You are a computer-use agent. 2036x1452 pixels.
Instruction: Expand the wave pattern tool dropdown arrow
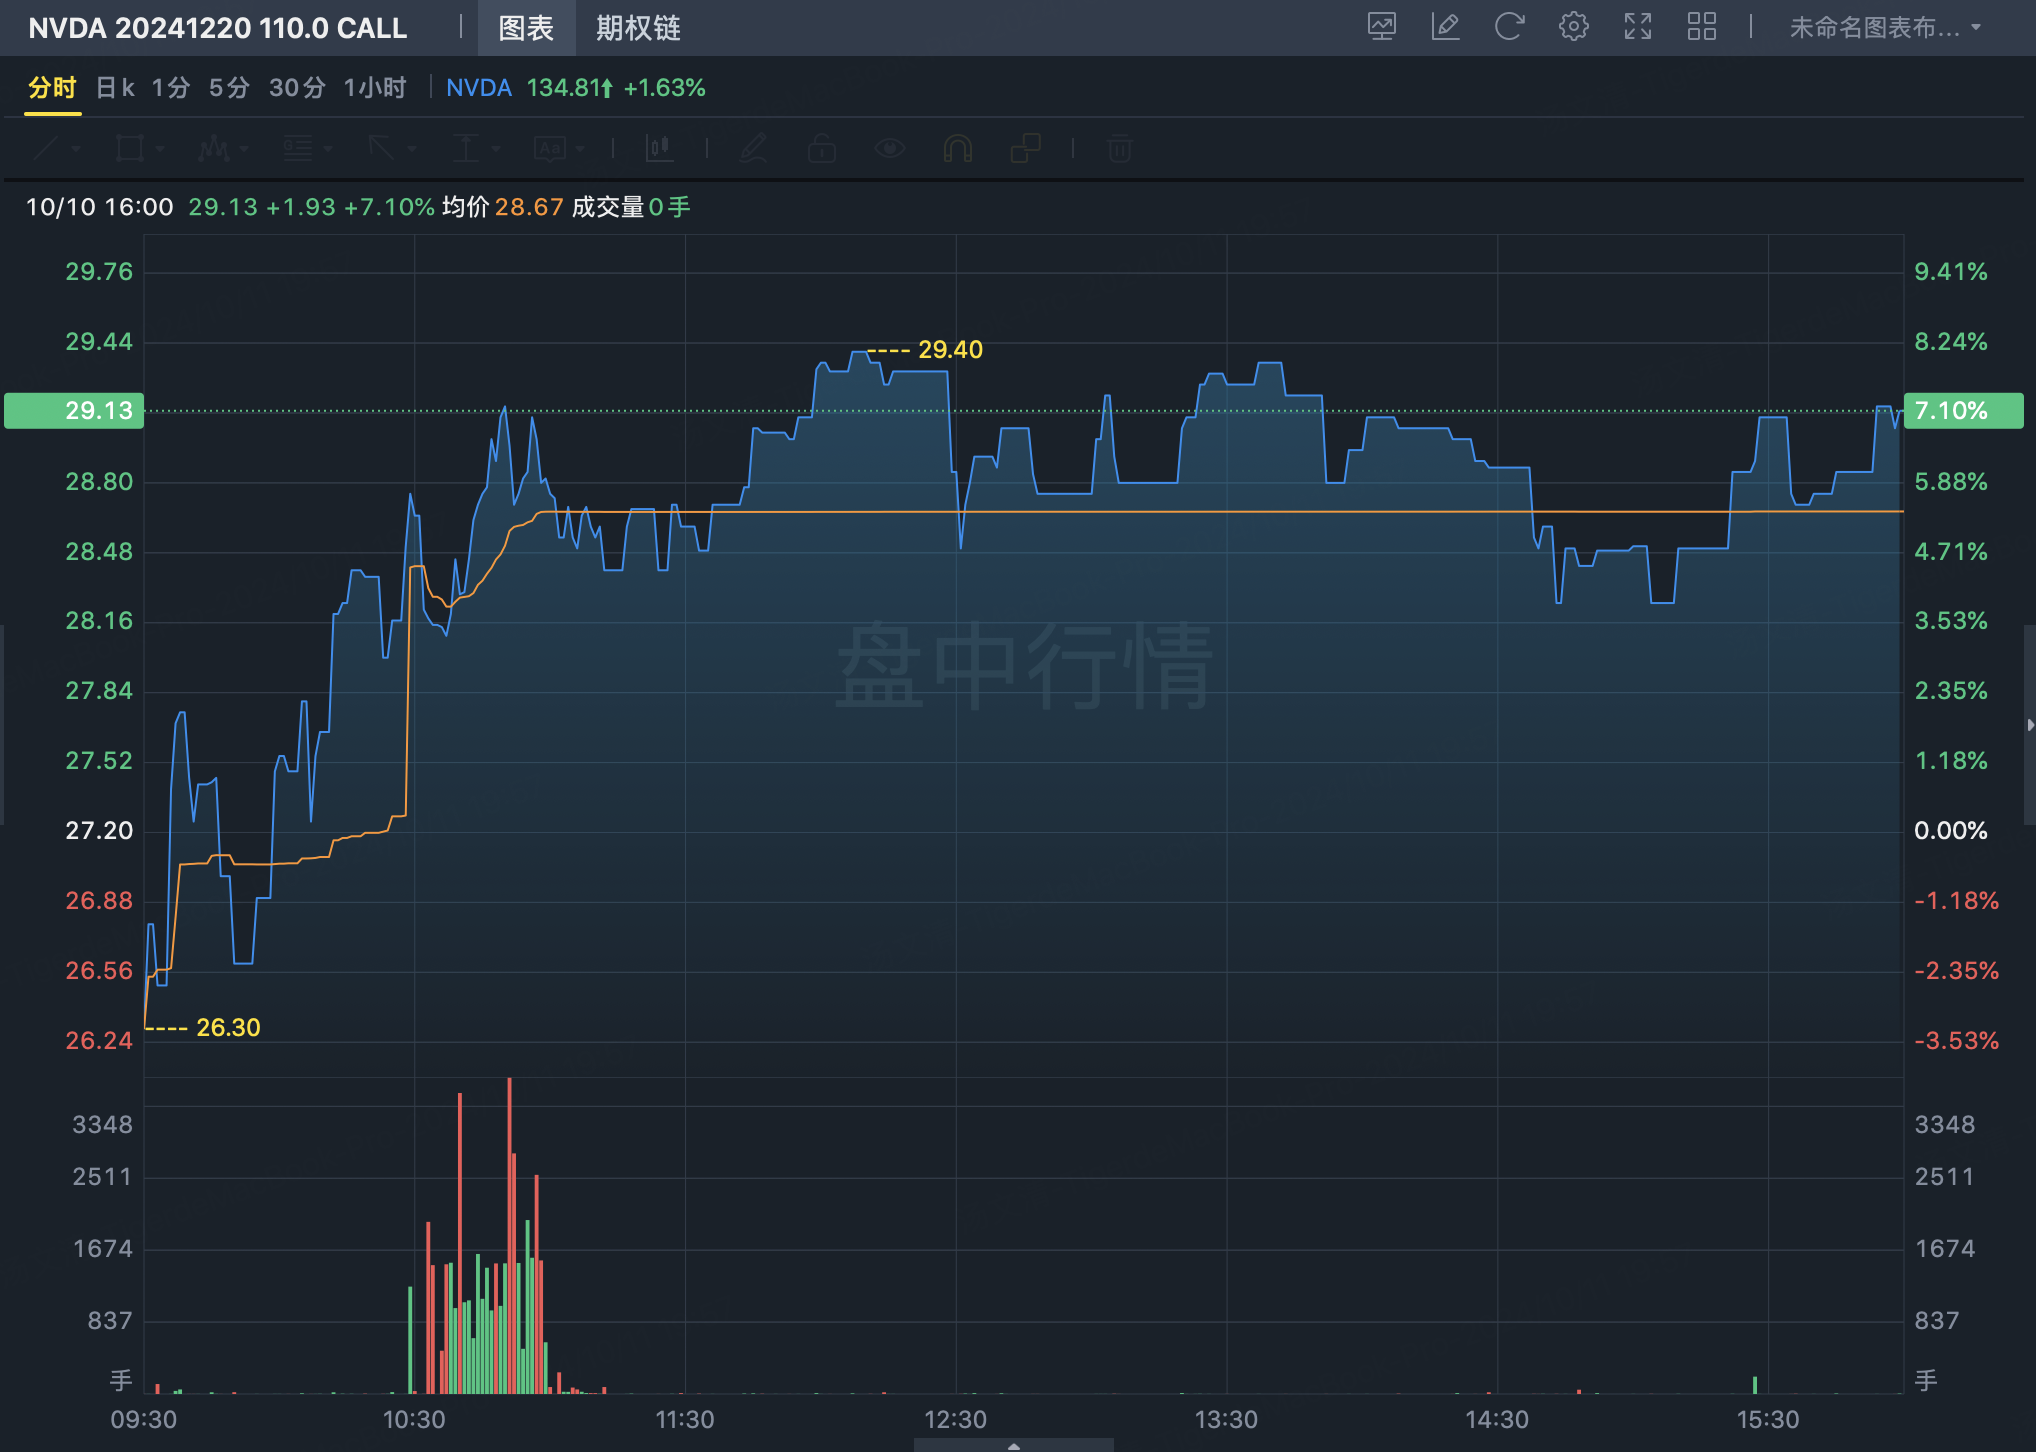coord(244,150)
